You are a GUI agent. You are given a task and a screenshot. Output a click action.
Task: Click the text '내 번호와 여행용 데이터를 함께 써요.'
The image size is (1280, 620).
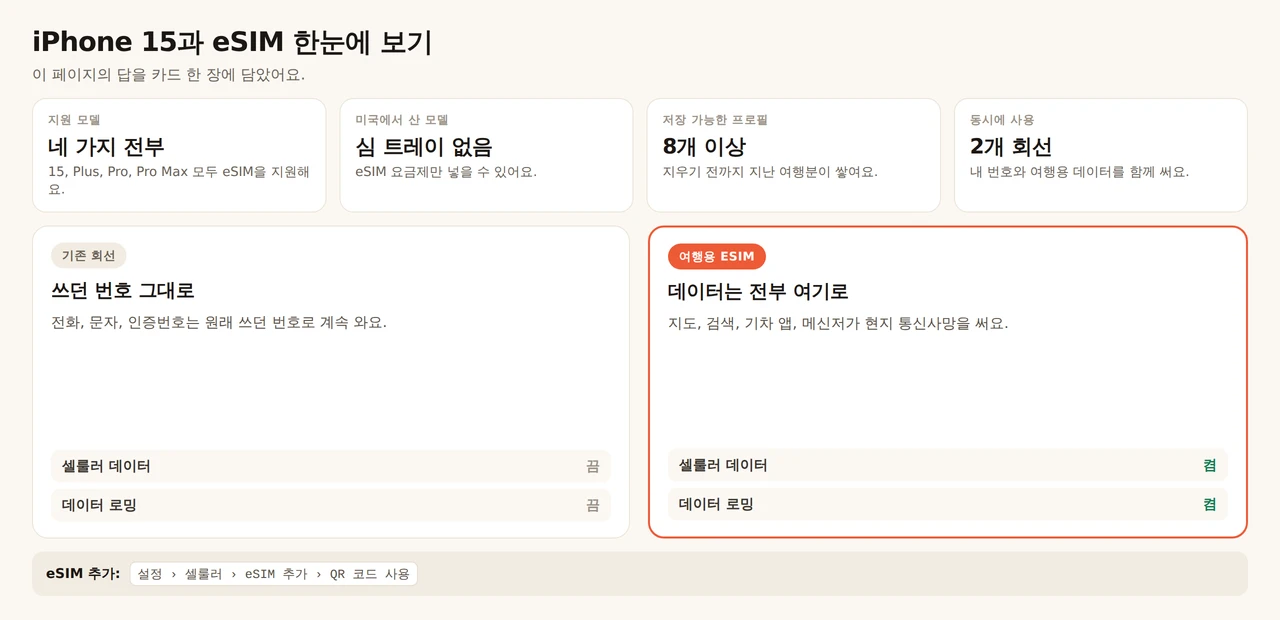pos(1079,172)
